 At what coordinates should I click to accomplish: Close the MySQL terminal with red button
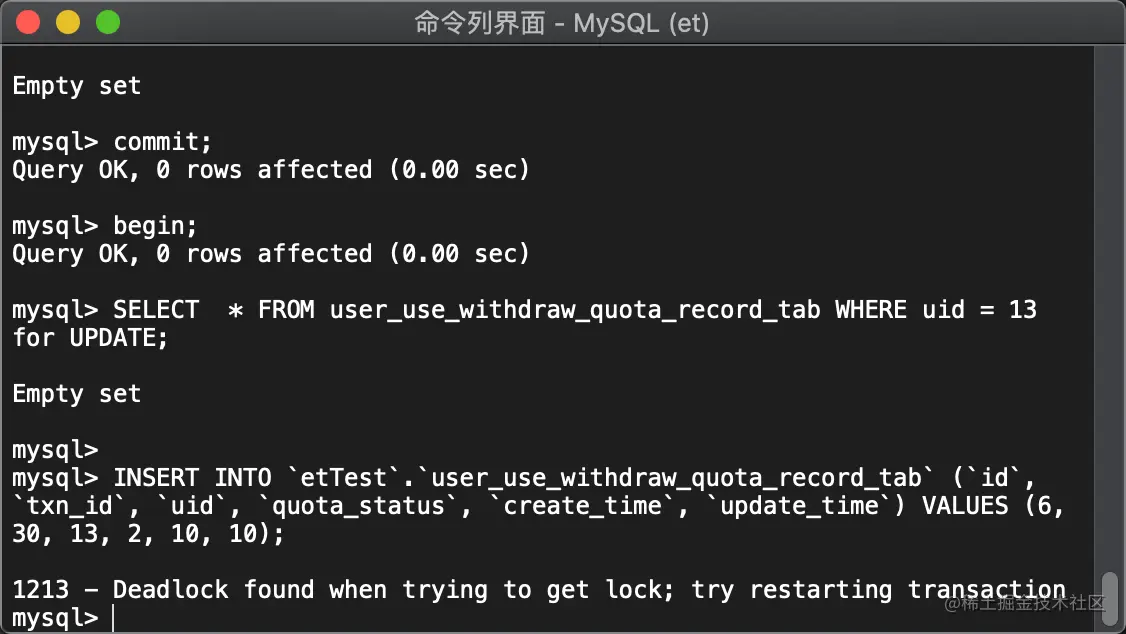pos(28,22)
